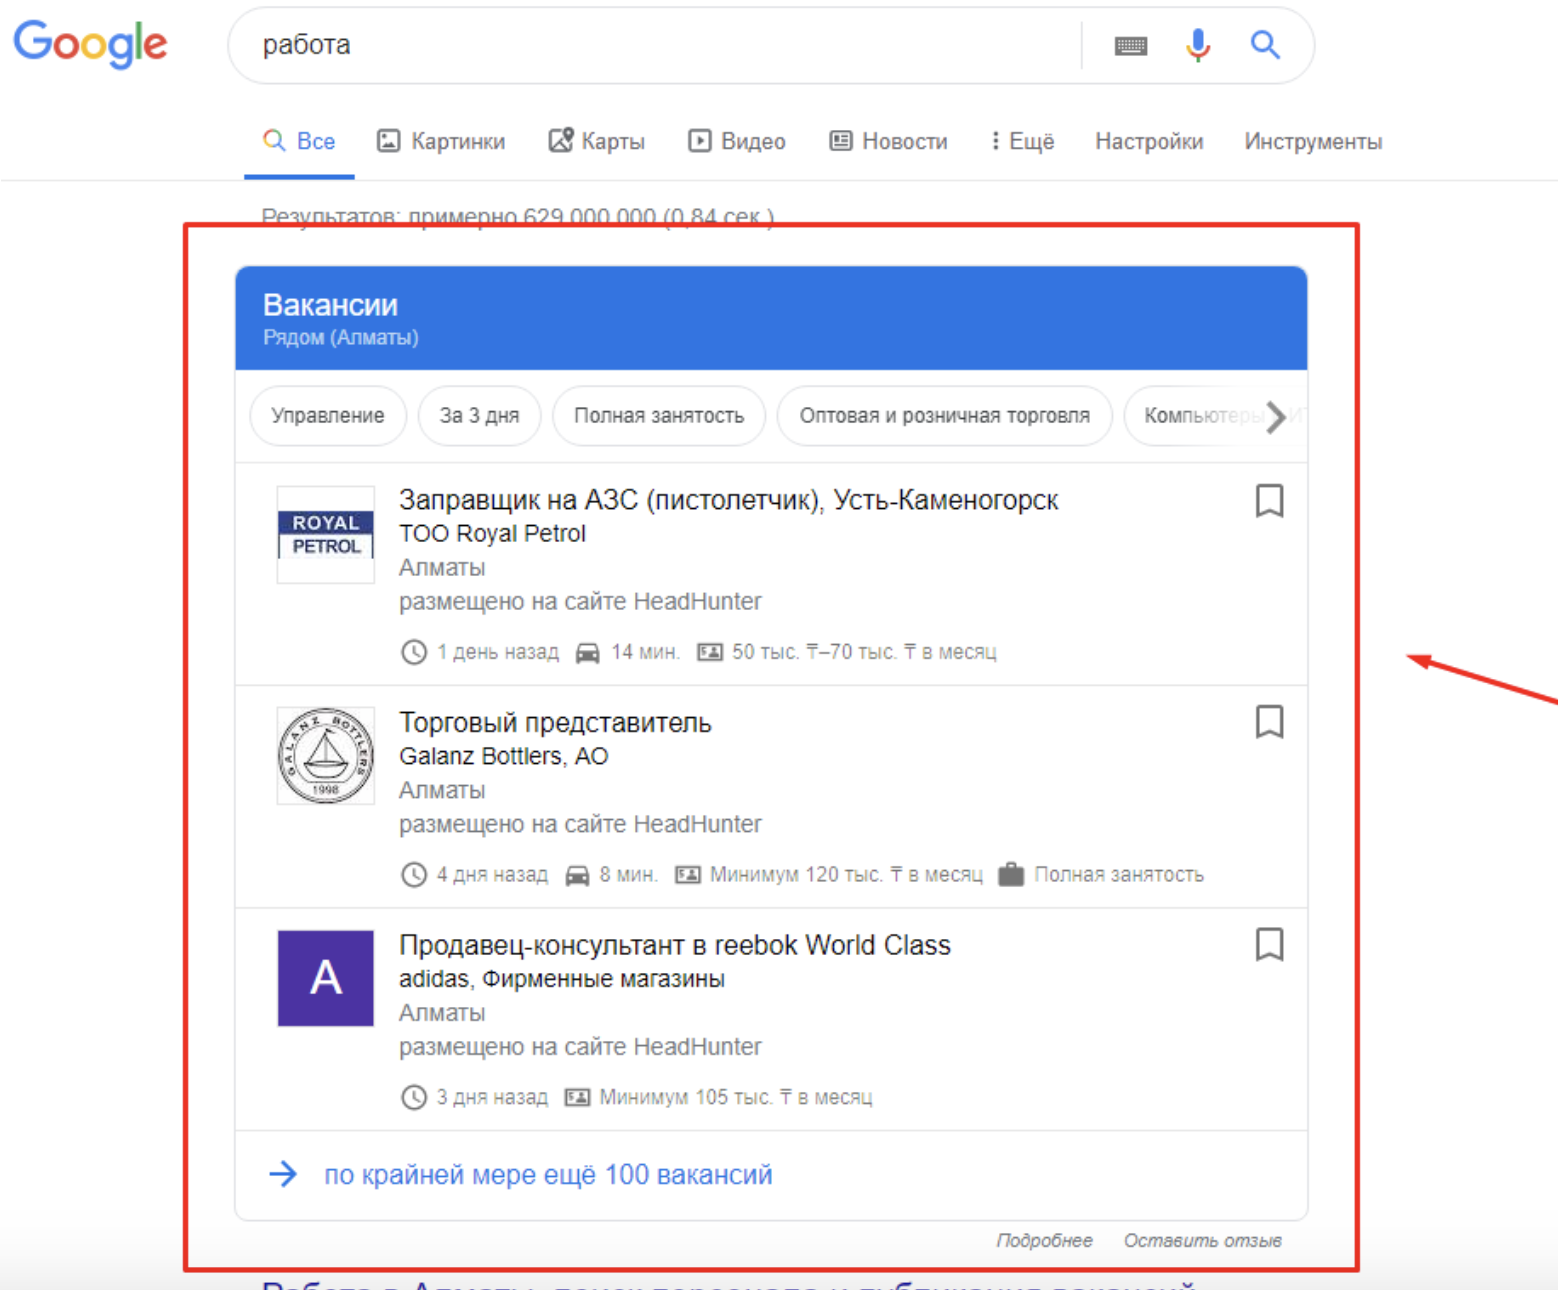Image resolution: width=1558 pixels, height=1290 pixels.
Task: Open the ещё 100 вакансий link
Action: point(548,1174)
